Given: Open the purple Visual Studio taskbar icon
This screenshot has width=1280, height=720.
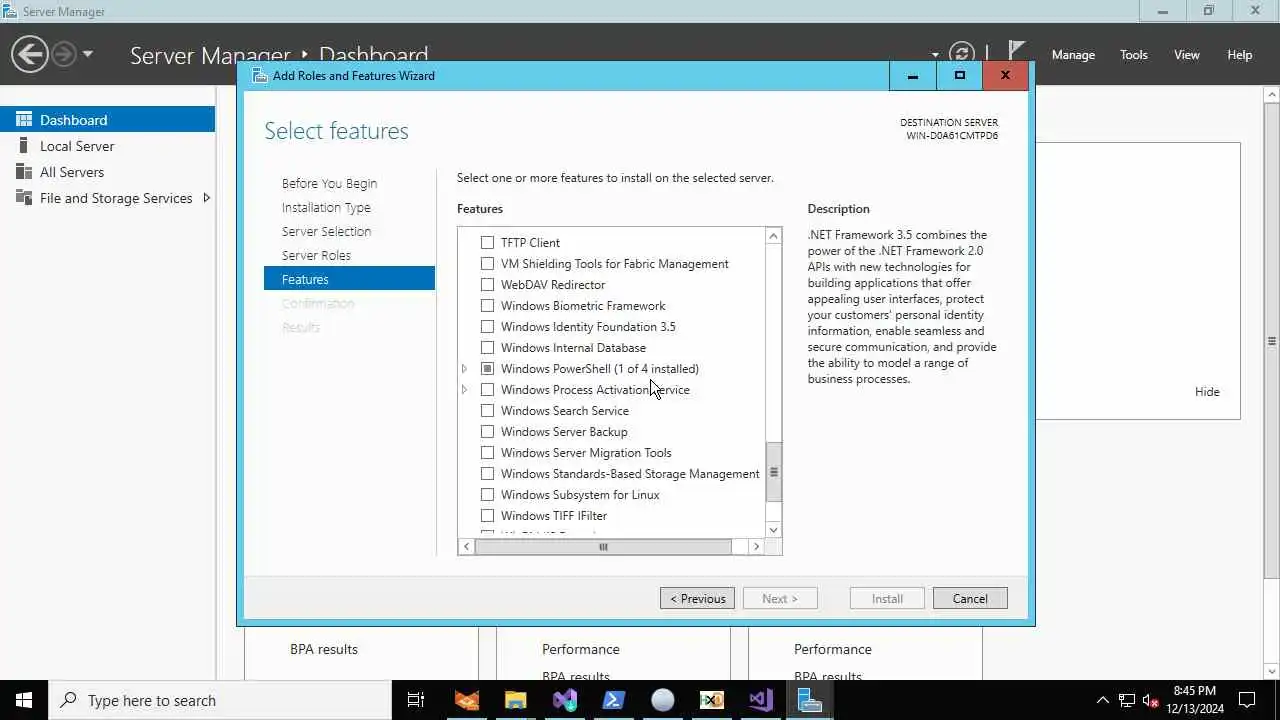Looking at the screenshot, I should (760, 700).
